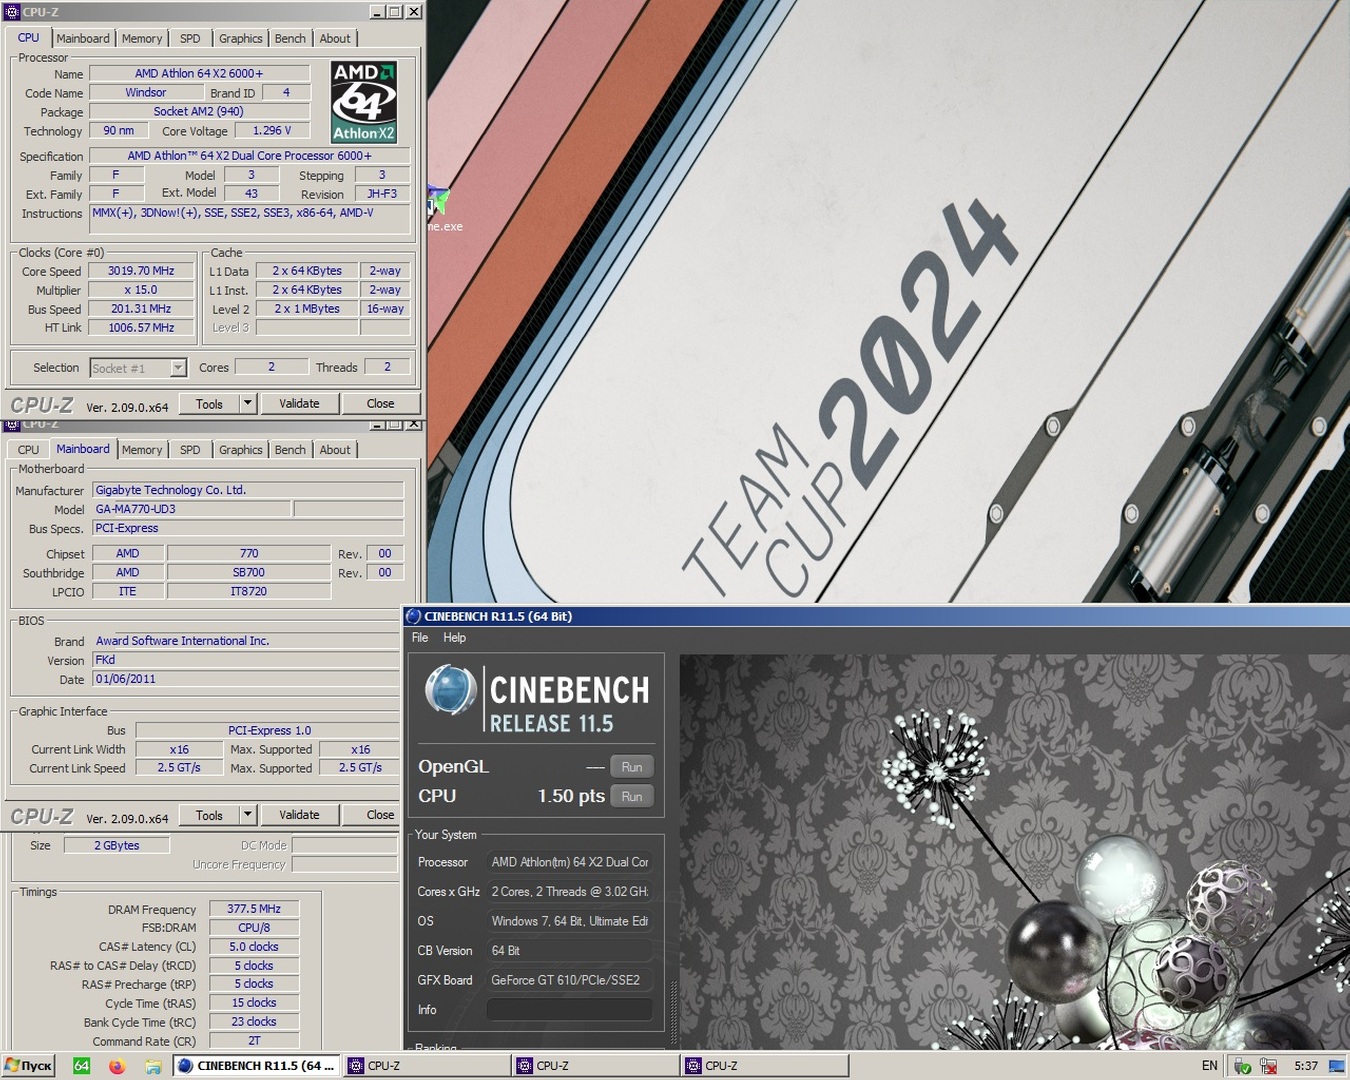Open Tools dropdown arrow in Mainboard tab window
Viewport: 1350px width, 1080px height.
248,815
